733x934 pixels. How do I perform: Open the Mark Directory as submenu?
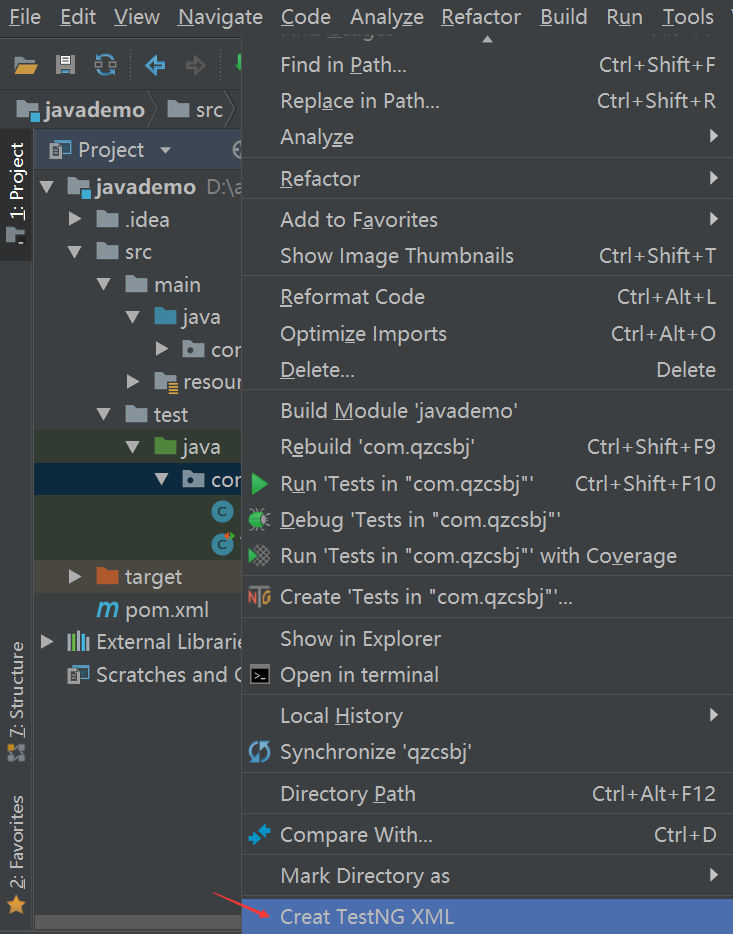pyautogui.click(x=487, y=876)
